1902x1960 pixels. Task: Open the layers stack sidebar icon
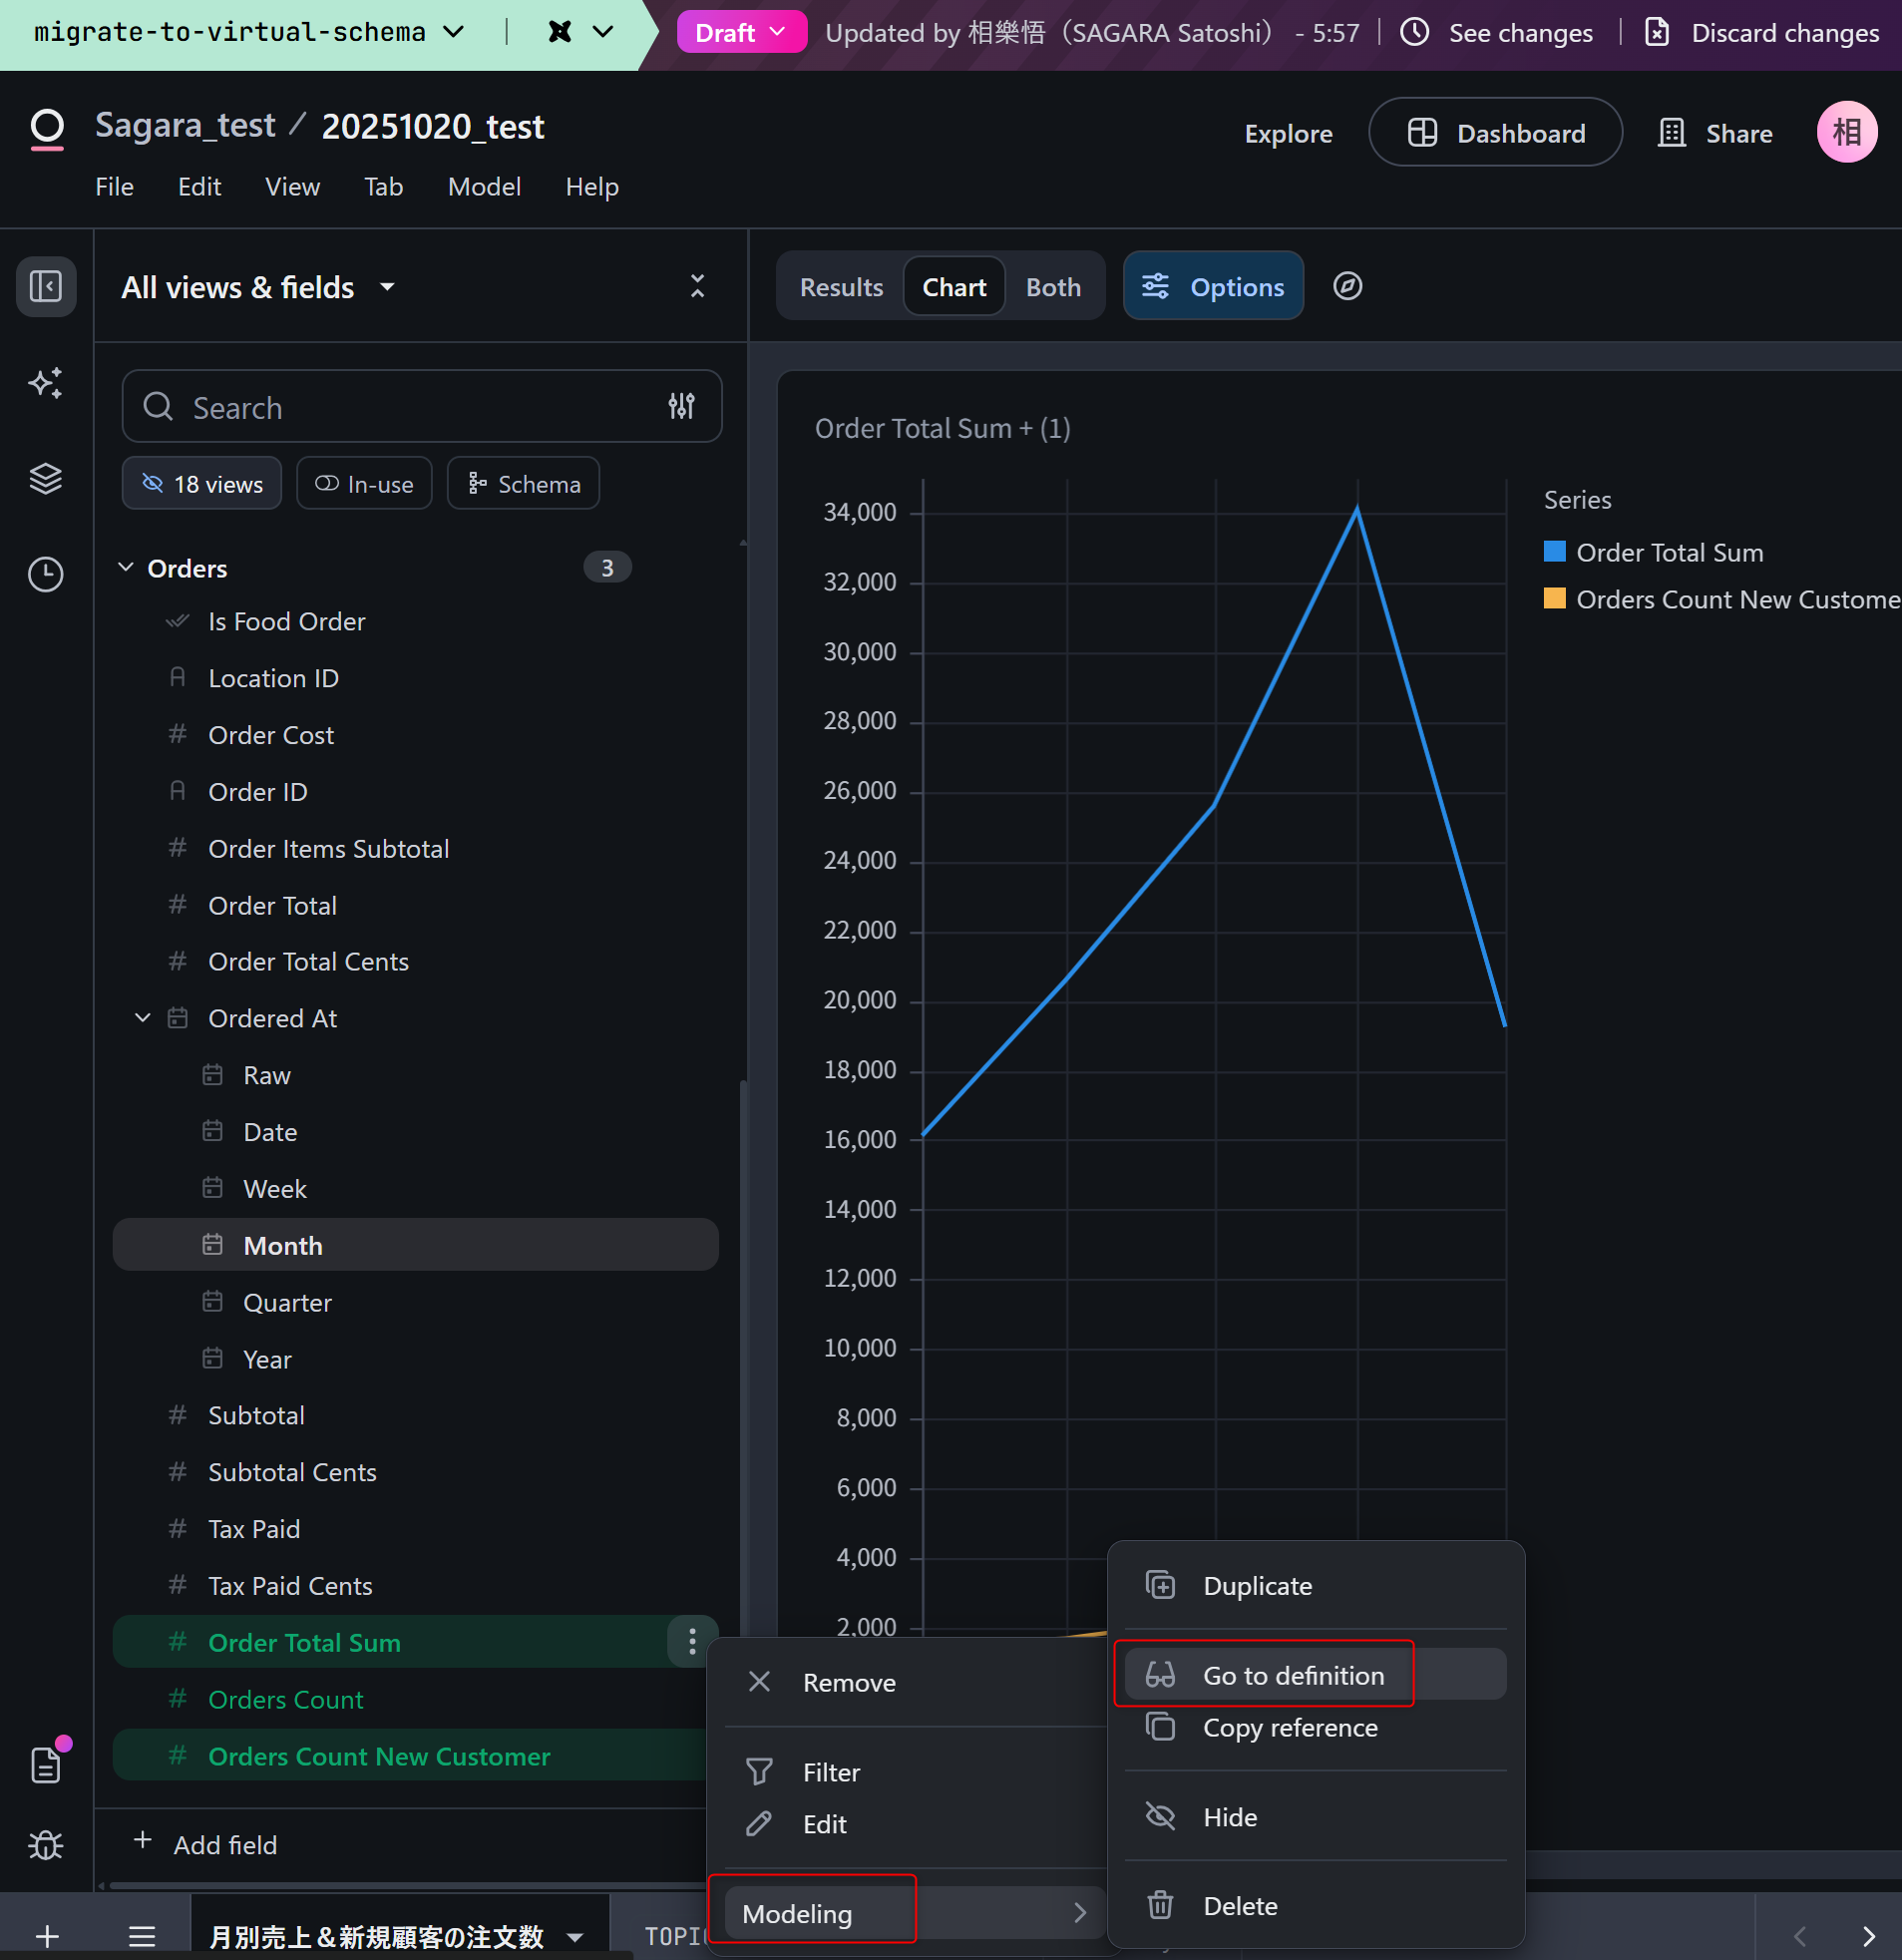click(46, 479)
